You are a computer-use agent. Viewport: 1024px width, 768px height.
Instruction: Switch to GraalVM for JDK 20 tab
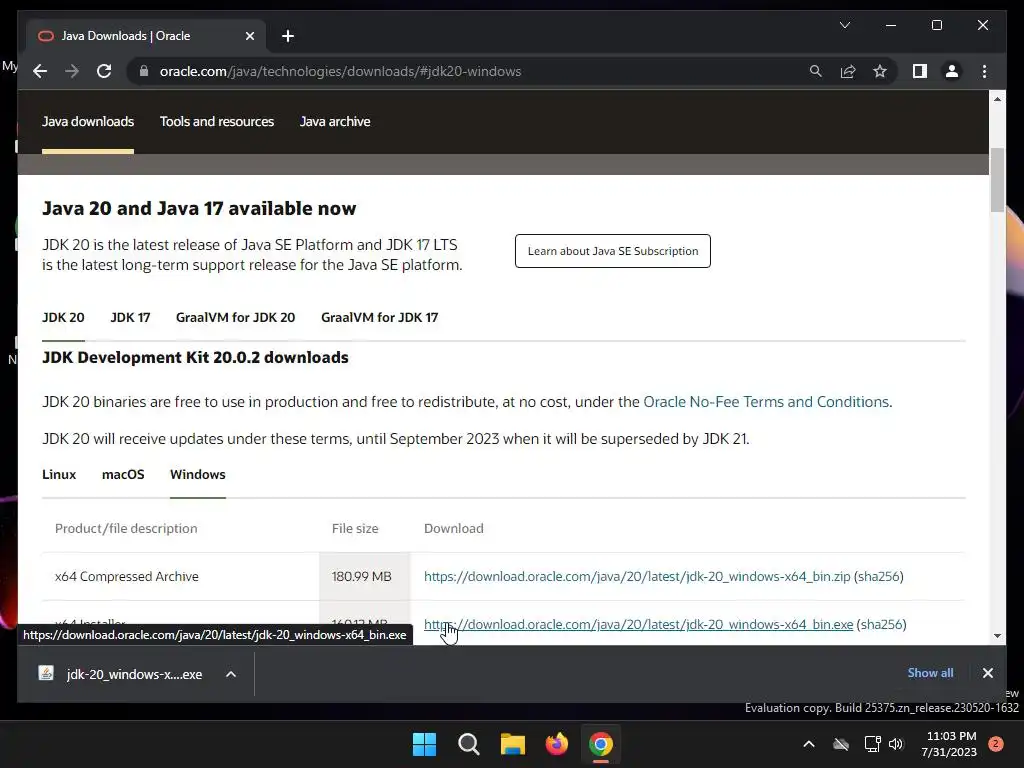pos(235,317)
